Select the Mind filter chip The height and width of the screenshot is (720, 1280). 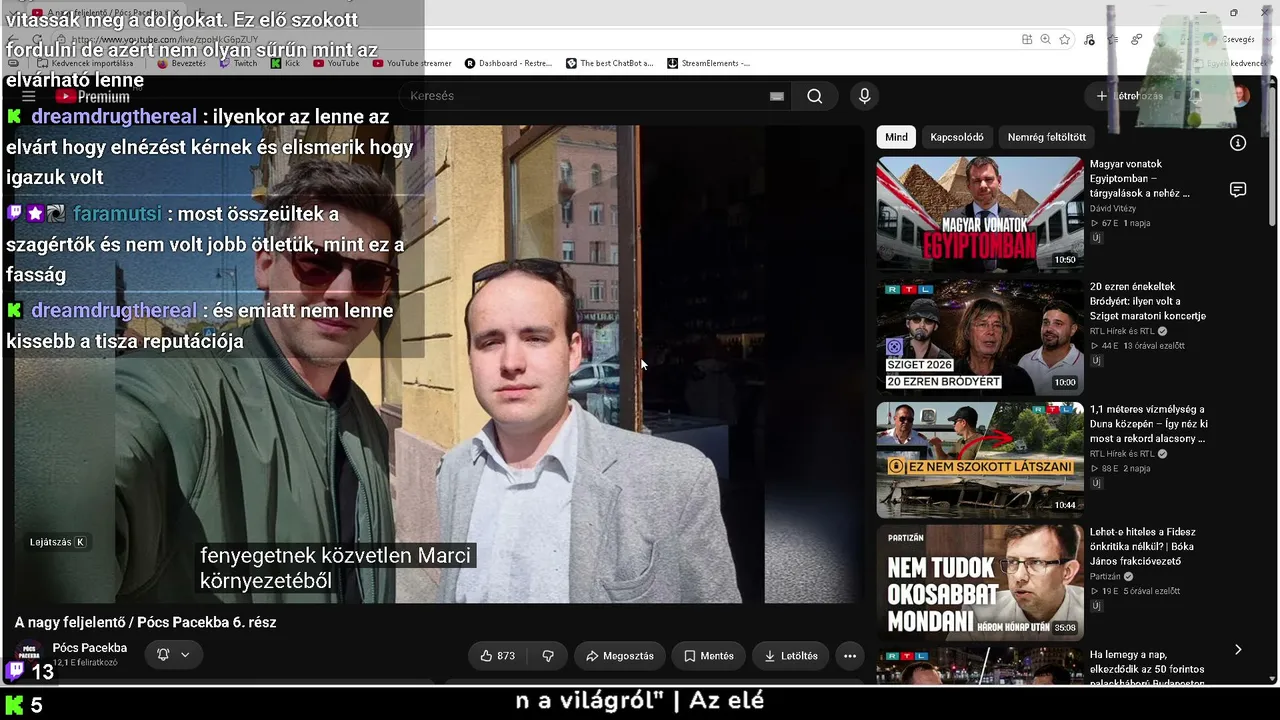(x=897, y=137)
